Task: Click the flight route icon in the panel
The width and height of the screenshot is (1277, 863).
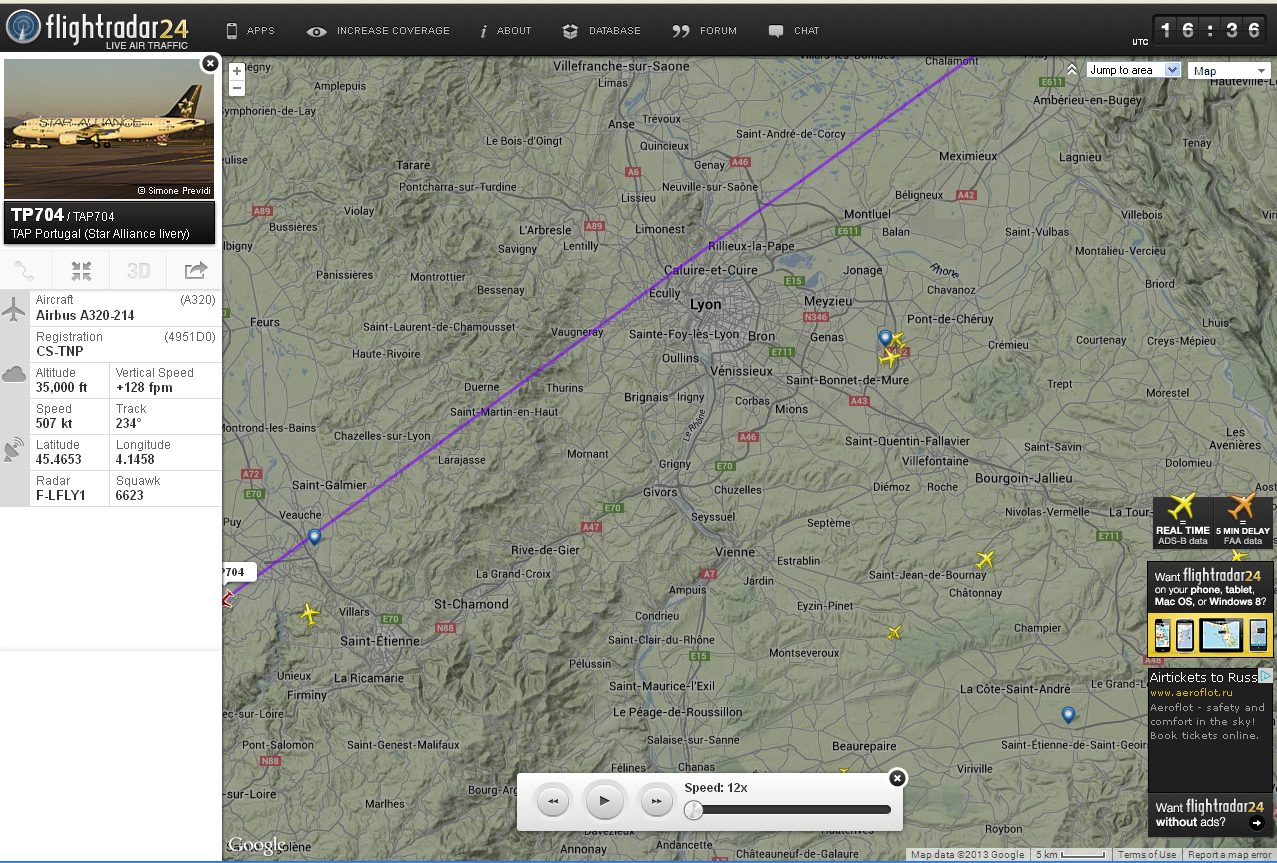Action: (26, 270)
